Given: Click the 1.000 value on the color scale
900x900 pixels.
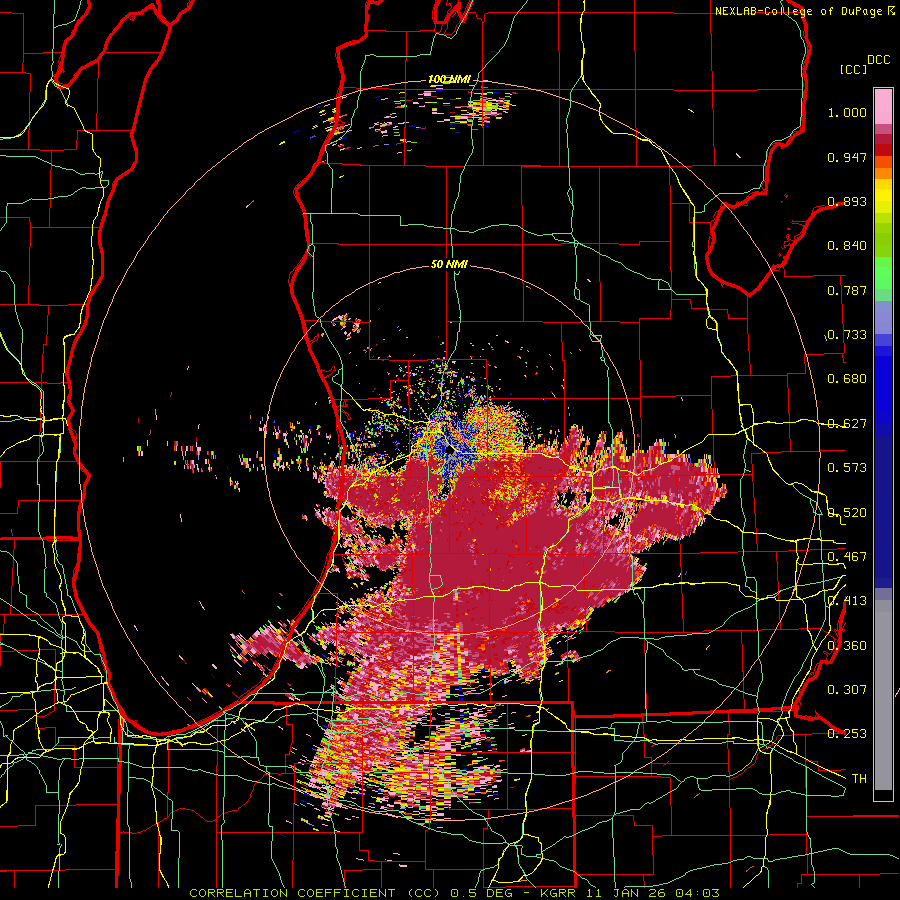Looking at the screenshot, I should pos(847,112).
